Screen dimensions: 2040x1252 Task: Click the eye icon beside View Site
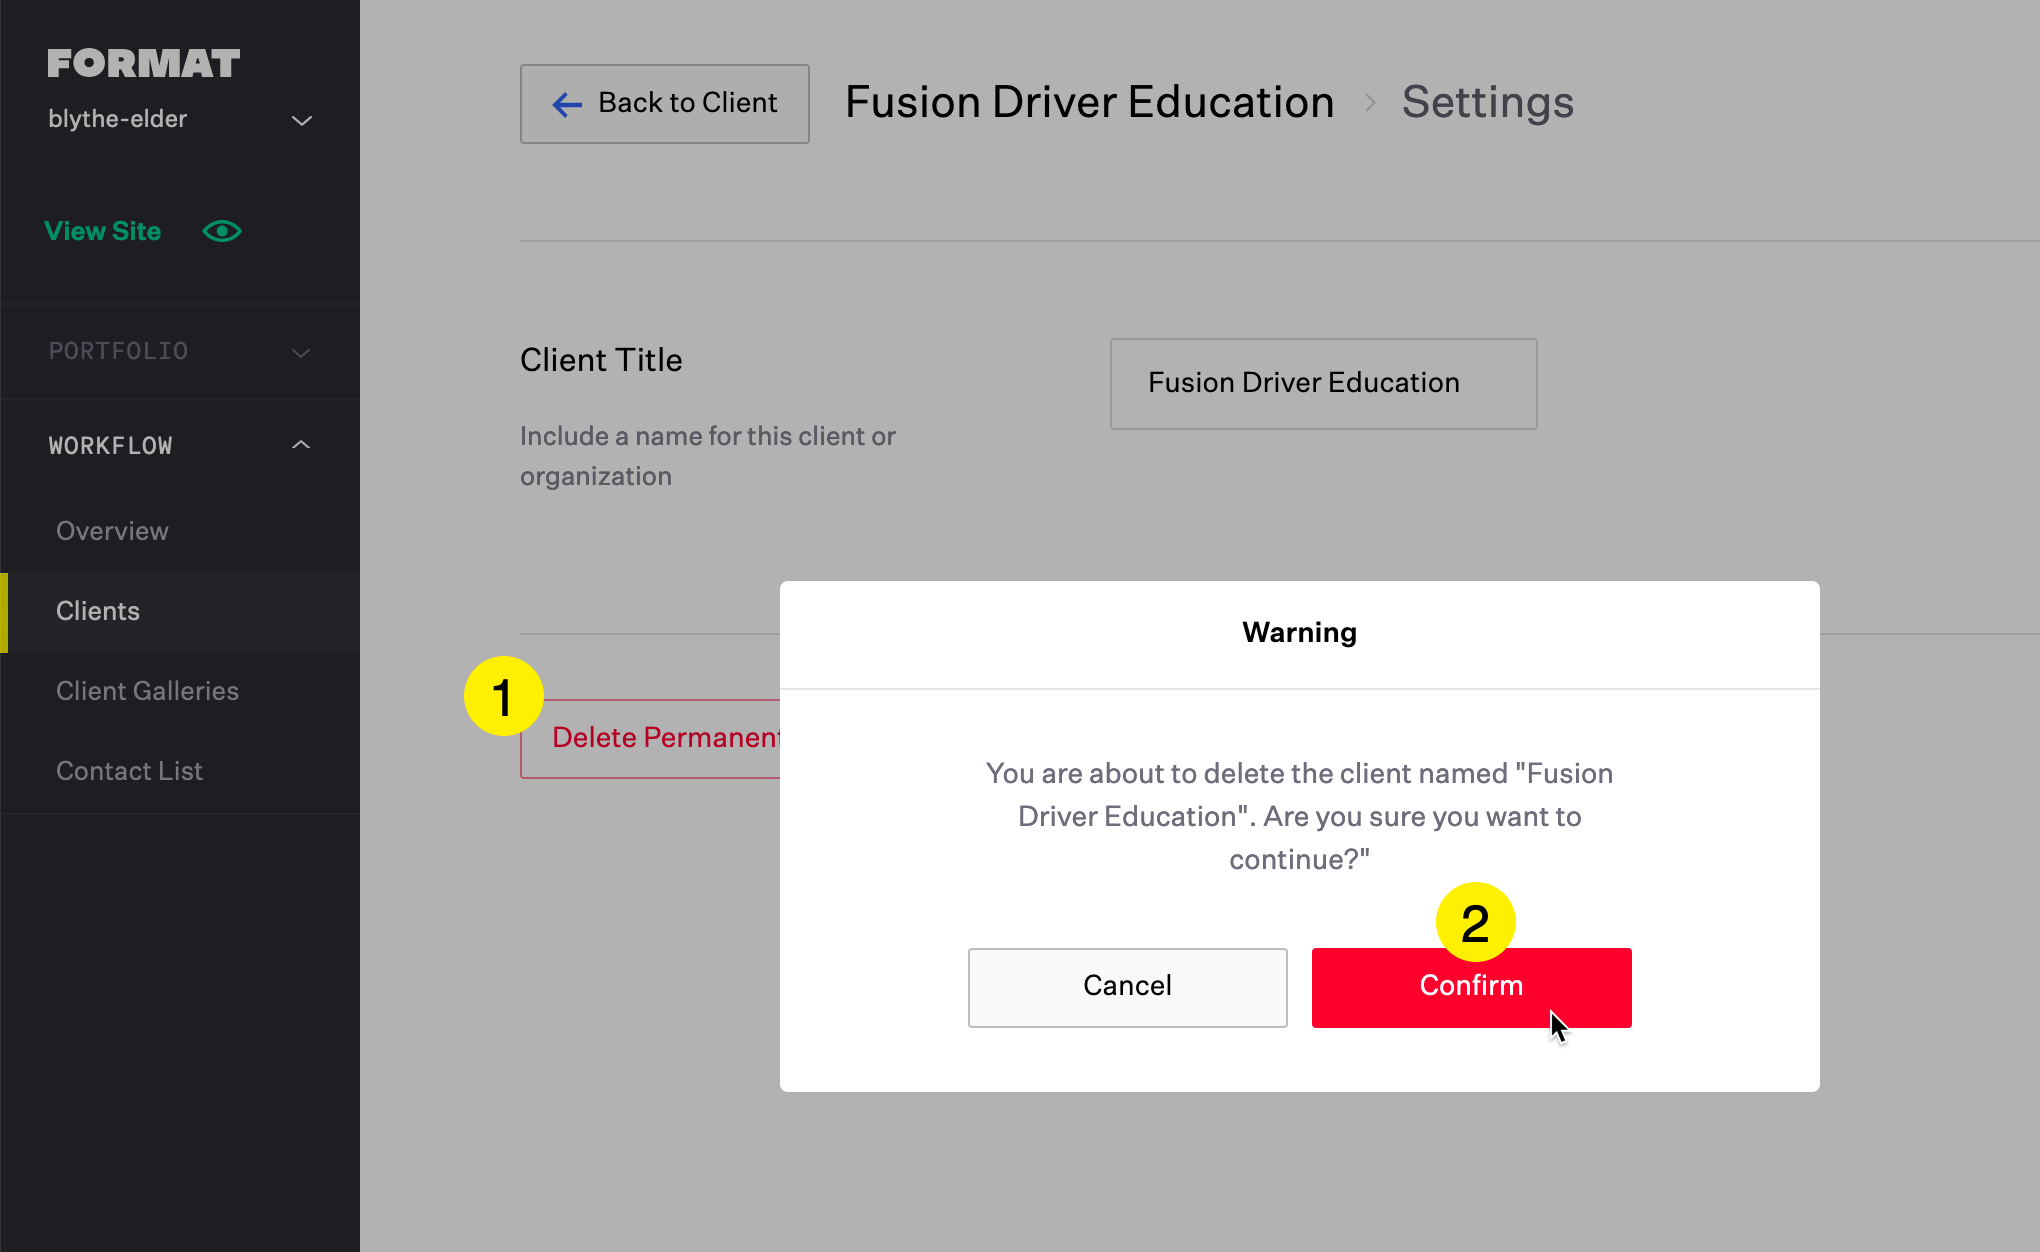click(222, 231)
